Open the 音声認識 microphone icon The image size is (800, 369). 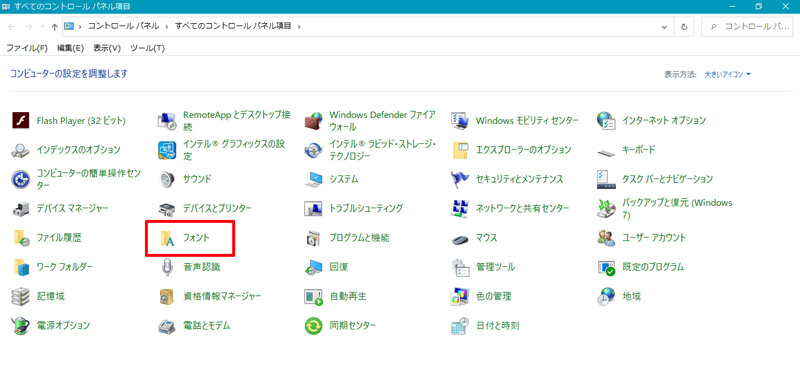(x=167, y=267)
